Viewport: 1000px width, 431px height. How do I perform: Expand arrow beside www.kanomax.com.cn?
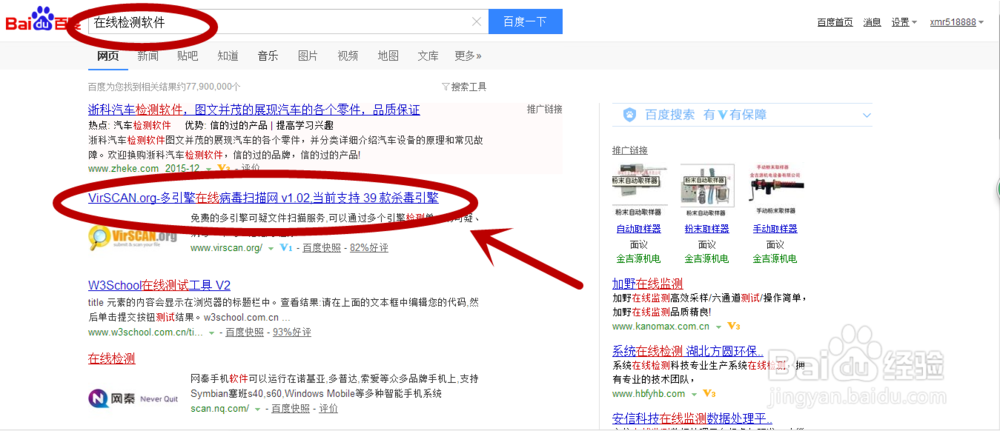coord(718,327)
